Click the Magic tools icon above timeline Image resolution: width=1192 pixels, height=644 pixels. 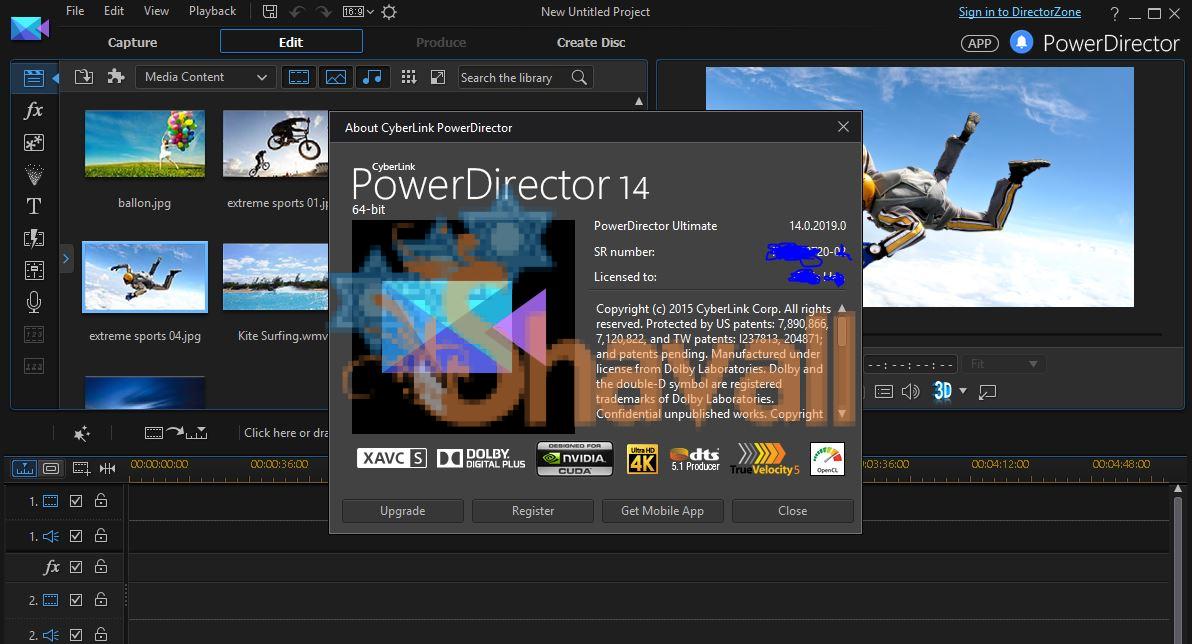tap(81, 433)
